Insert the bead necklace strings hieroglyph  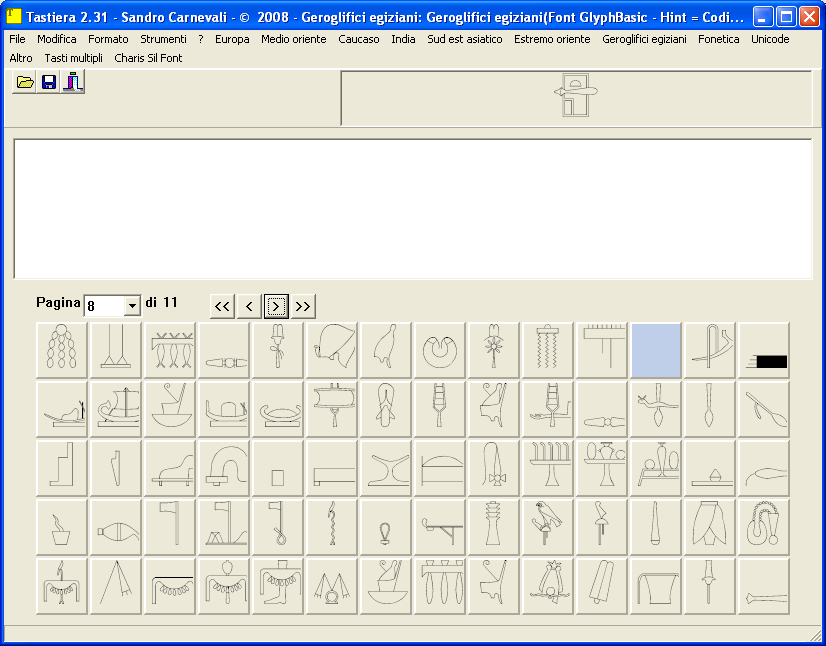[62, 350]
